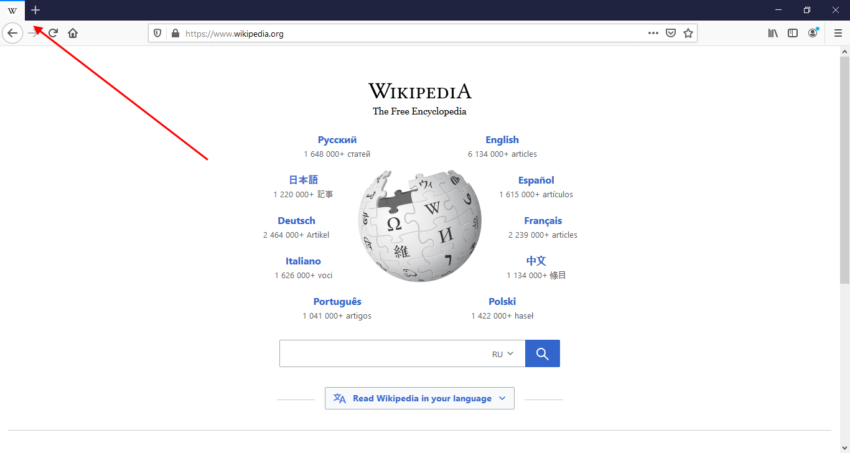Toggle the sidebar view icon

point(793,33)
